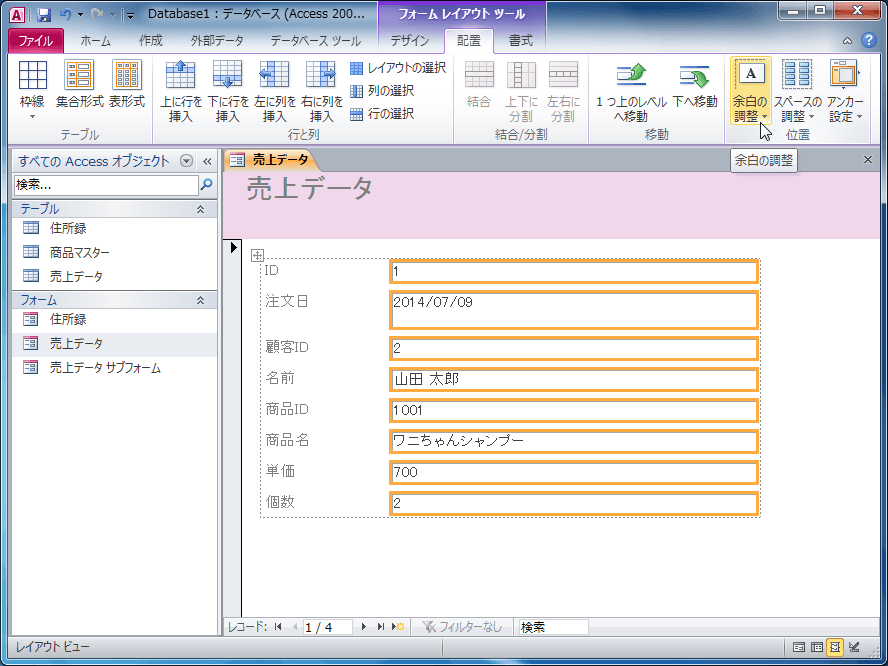Viewport: 888px width, 666px height.
Task: Click the 1つ上のレベルへ移動 button
Action: point(631,91)
